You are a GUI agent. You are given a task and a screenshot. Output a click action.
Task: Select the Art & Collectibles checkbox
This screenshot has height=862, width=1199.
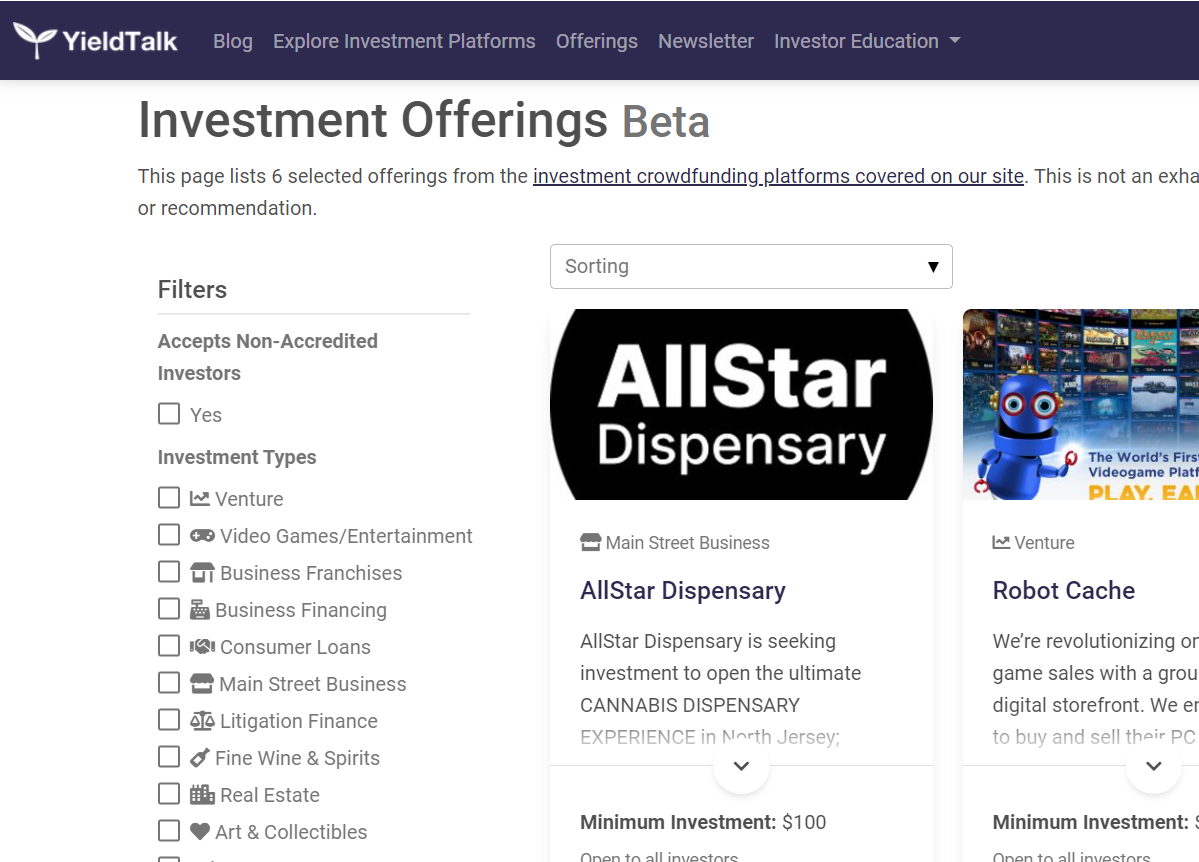169,831
